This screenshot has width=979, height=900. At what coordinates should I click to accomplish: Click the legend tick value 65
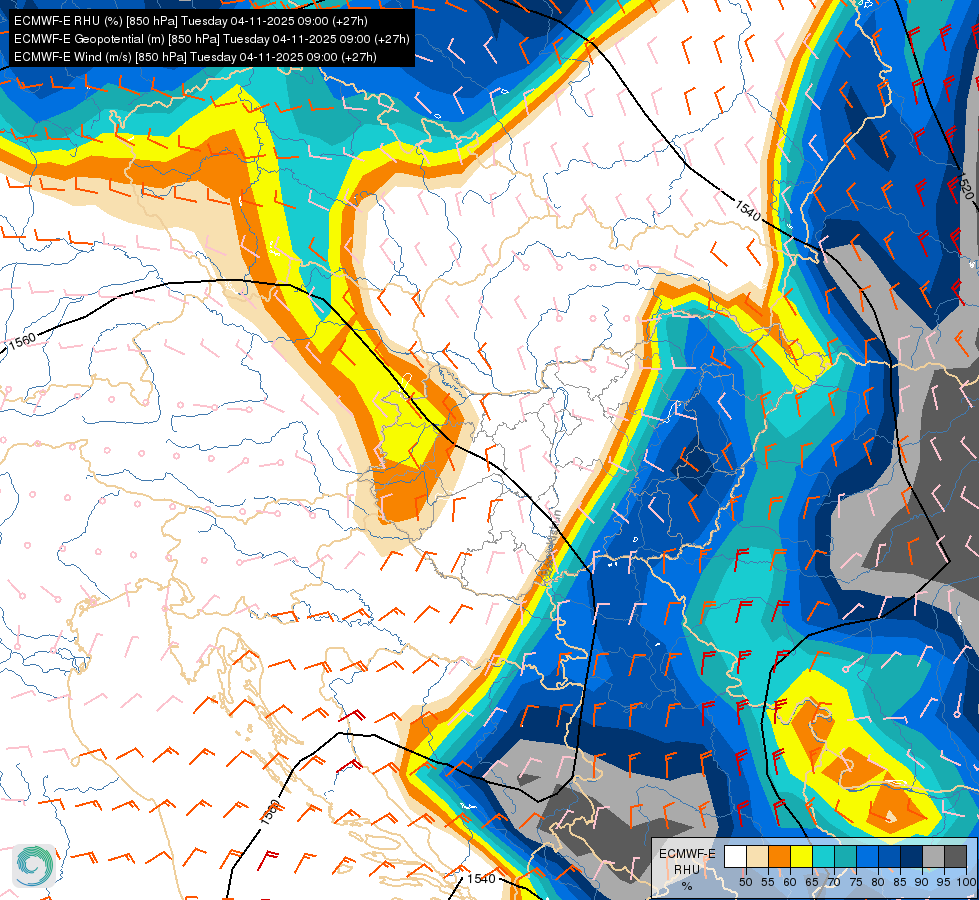coord(812,882)
